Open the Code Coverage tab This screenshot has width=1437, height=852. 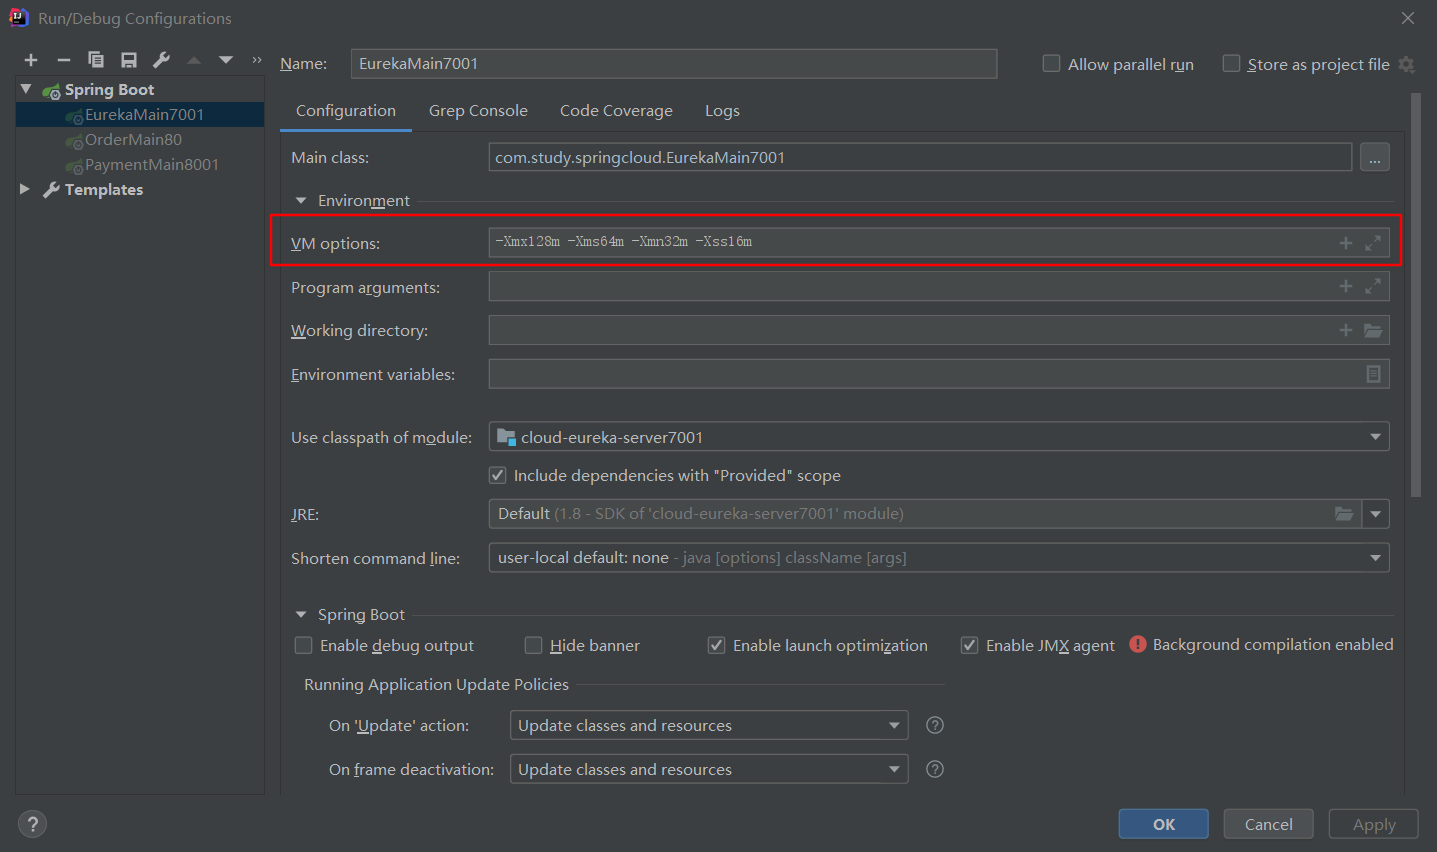coord(616,111)
